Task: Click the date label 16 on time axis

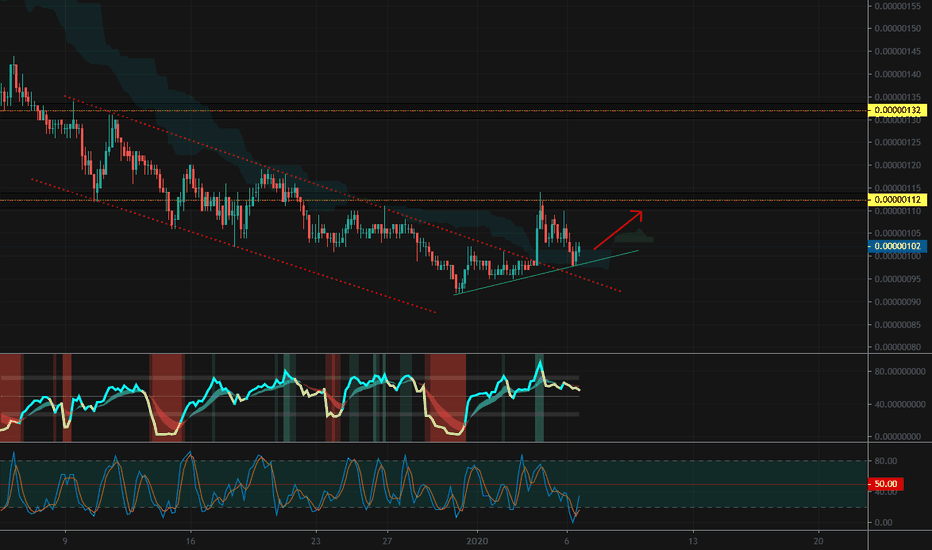Action: pyautogui.click(x=190, y=541)
